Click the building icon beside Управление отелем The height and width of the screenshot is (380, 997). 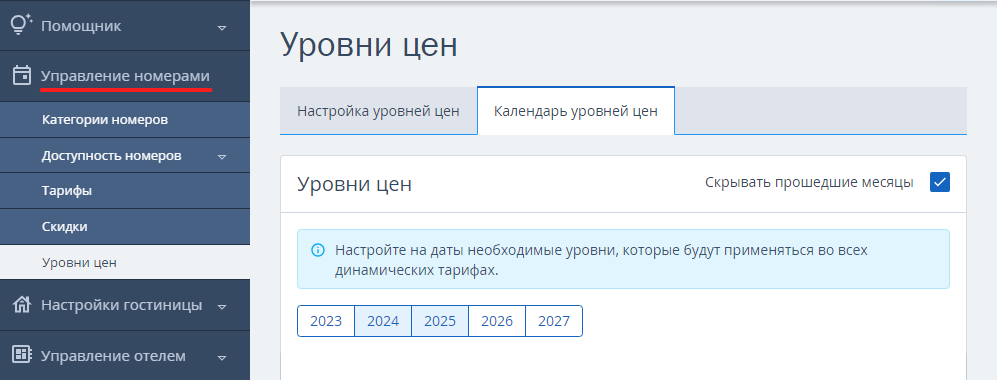[22, 355]
